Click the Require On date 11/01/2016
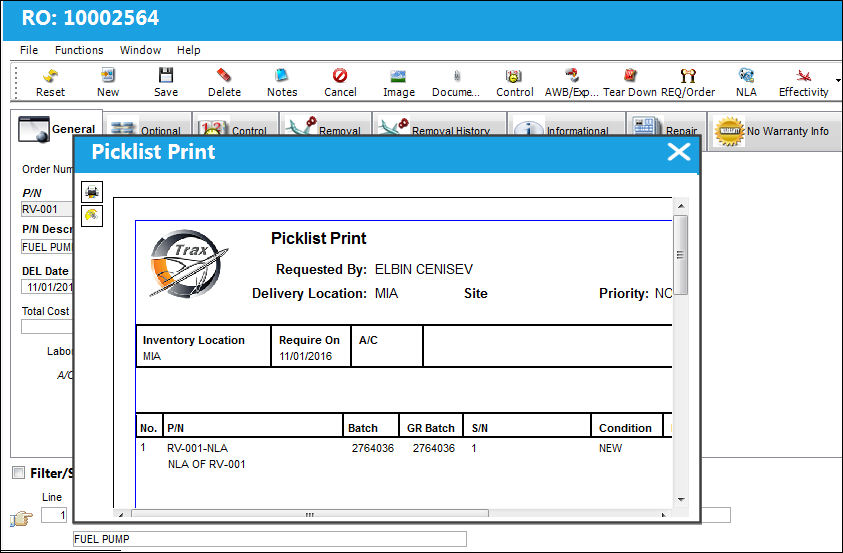 (x=305, y=356)
